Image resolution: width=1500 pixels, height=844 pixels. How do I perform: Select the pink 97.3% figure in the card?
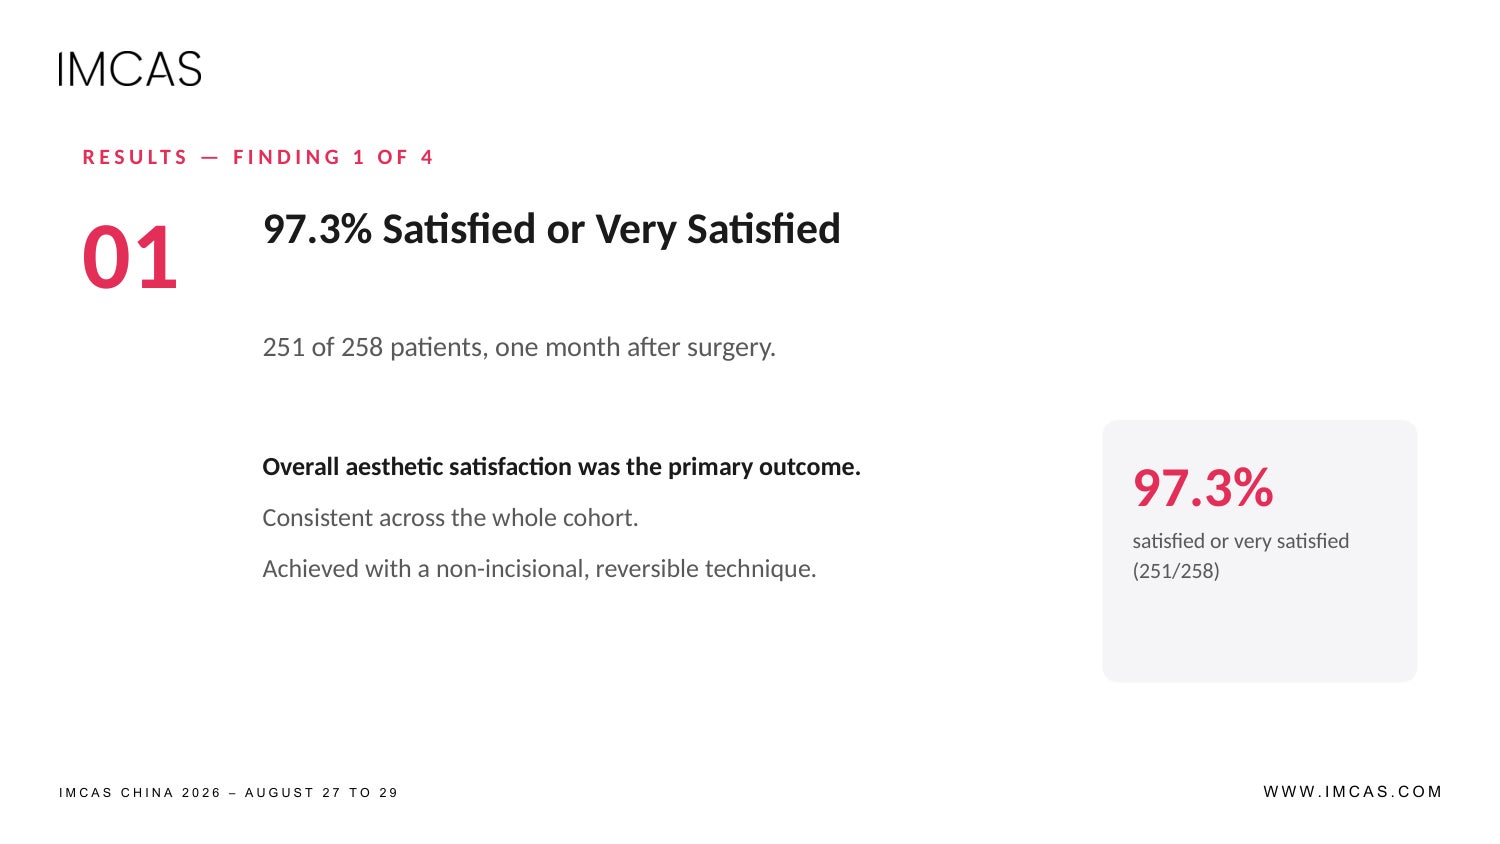(x=1203, y=488)
